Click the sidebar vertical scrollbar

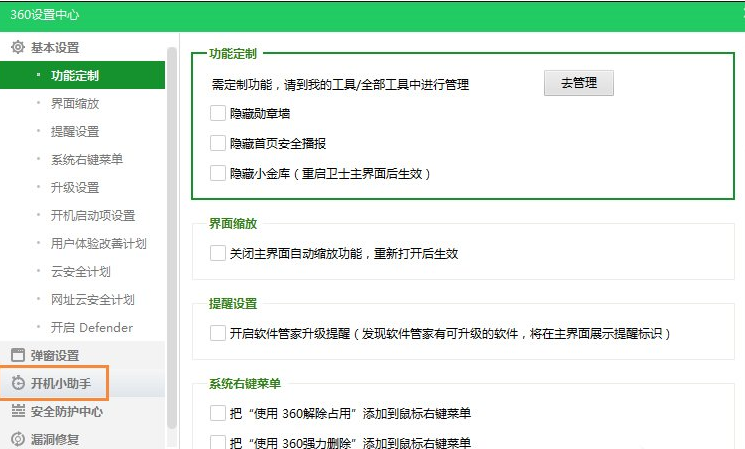[x=172, y=238]
